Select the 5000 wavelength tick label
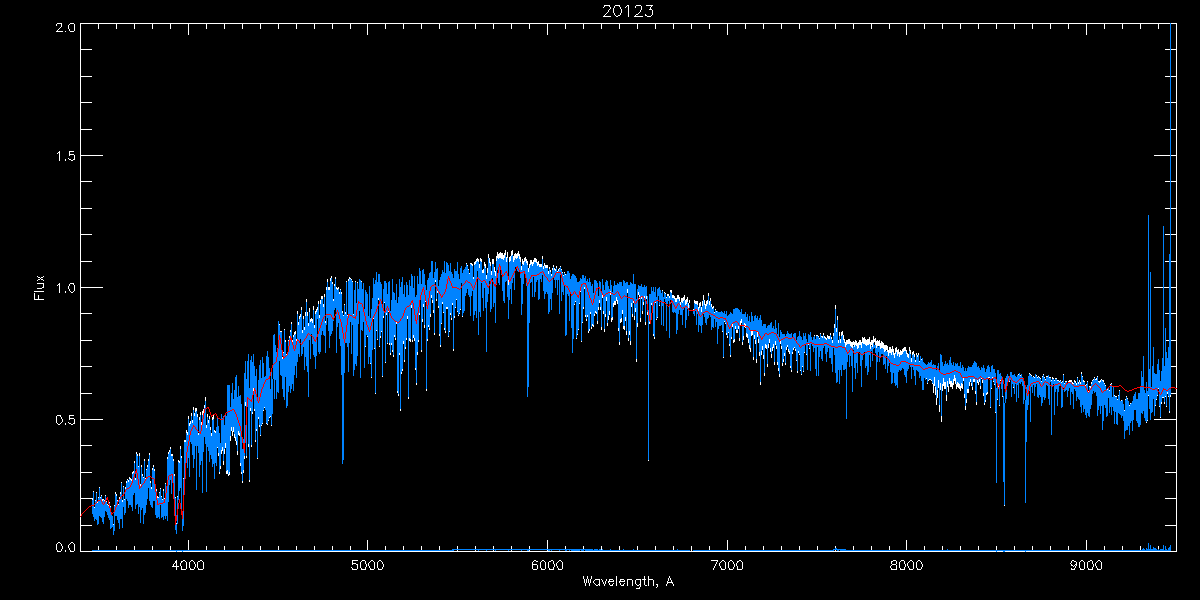1200x600 pixels. point(367,565)
